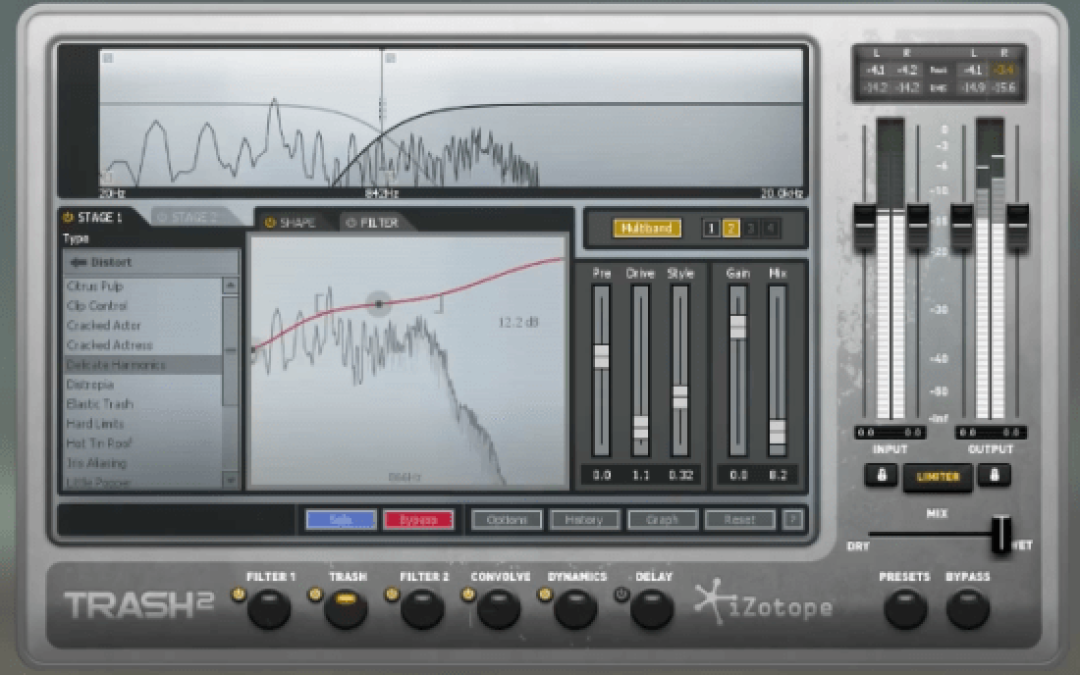Select Hot Tin Roof distortion type
The height and width of the screenshot is (675, 1080).
tap(143, 443)
